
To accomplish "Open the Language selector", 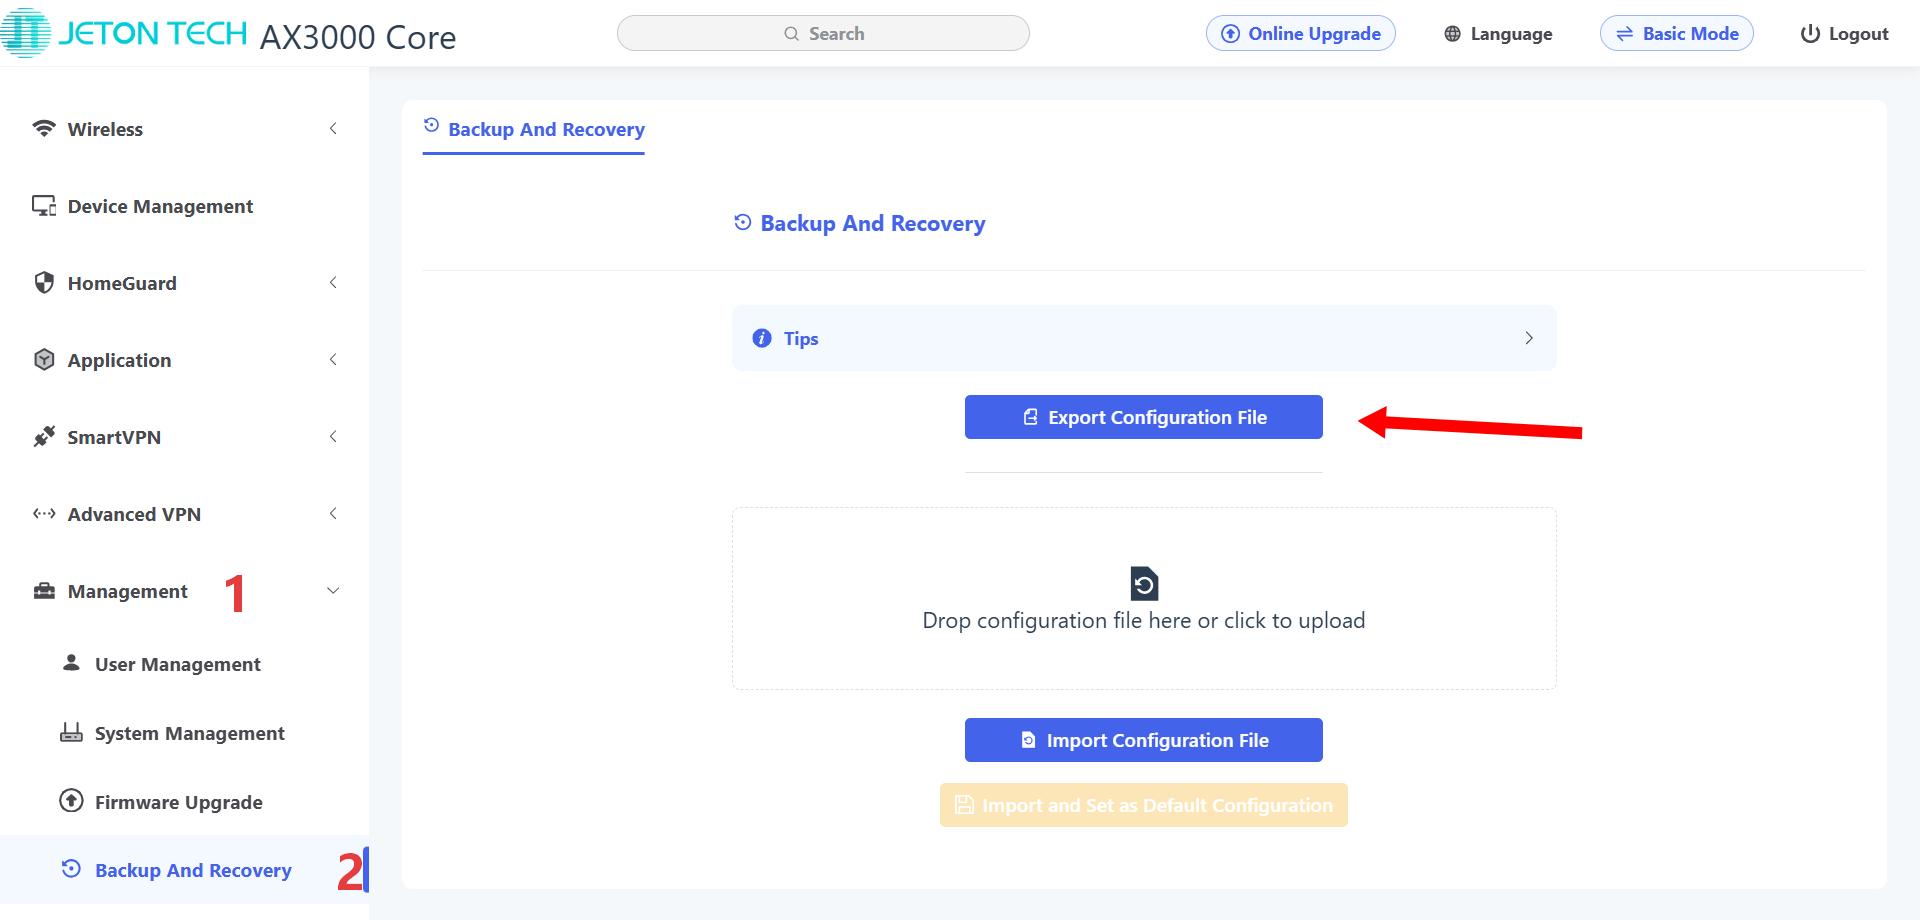I will [x=1498, y=34].
